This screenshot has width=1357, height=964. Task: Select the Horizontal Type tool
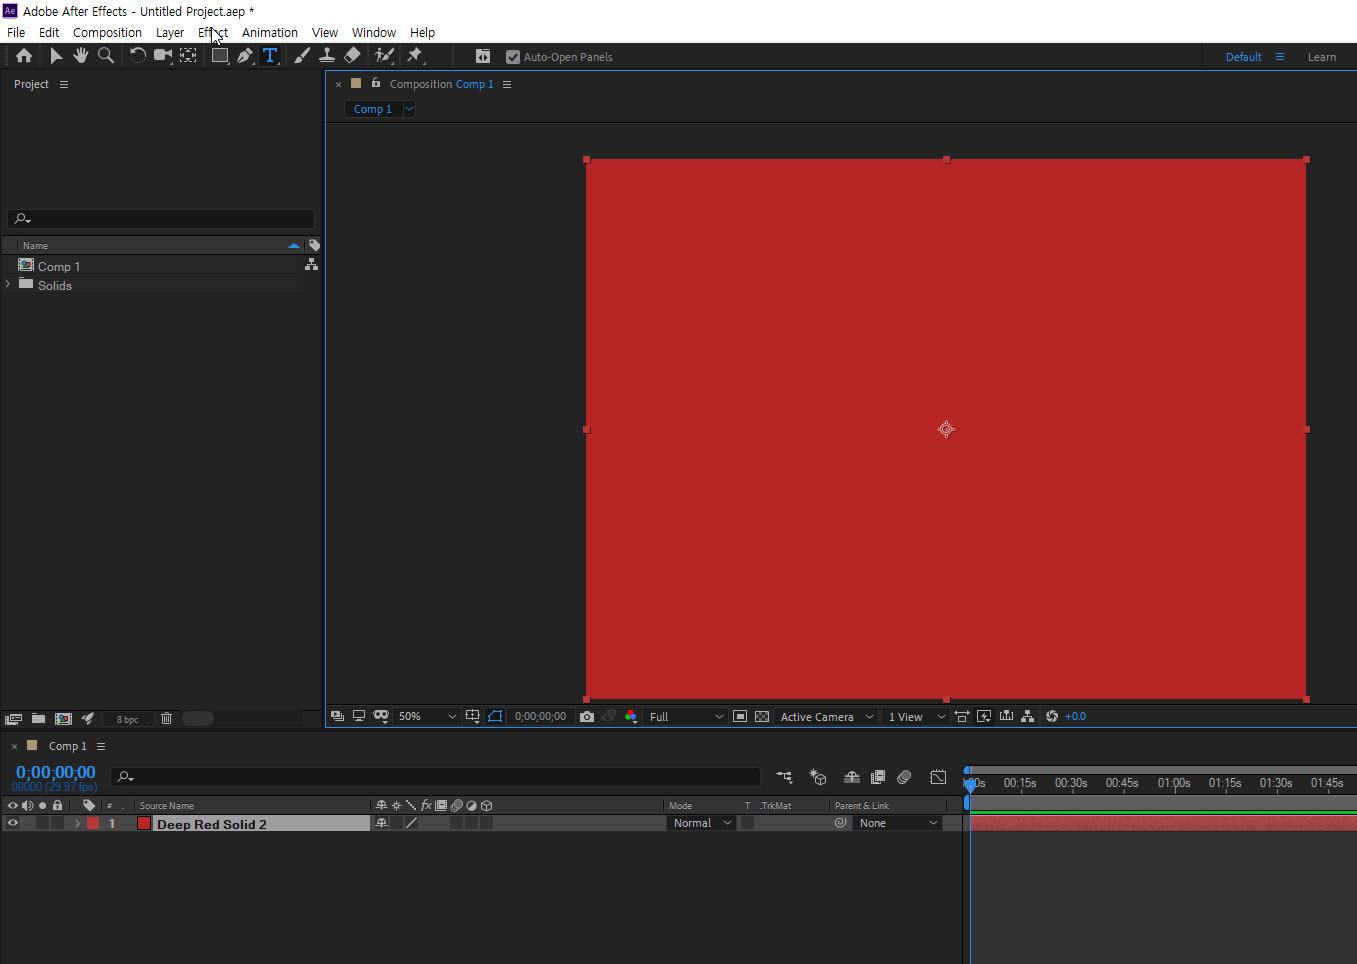click(x=270, y=56)
